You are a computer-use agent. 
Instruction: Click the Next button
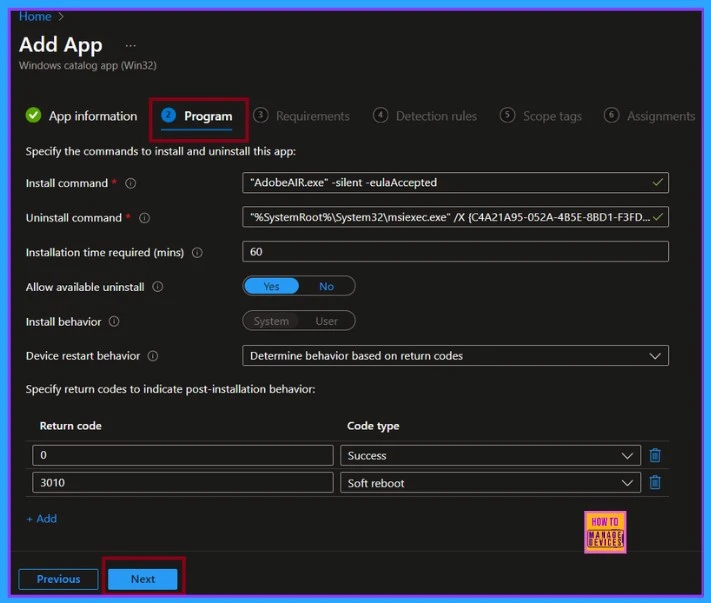(x=143, y=579)
